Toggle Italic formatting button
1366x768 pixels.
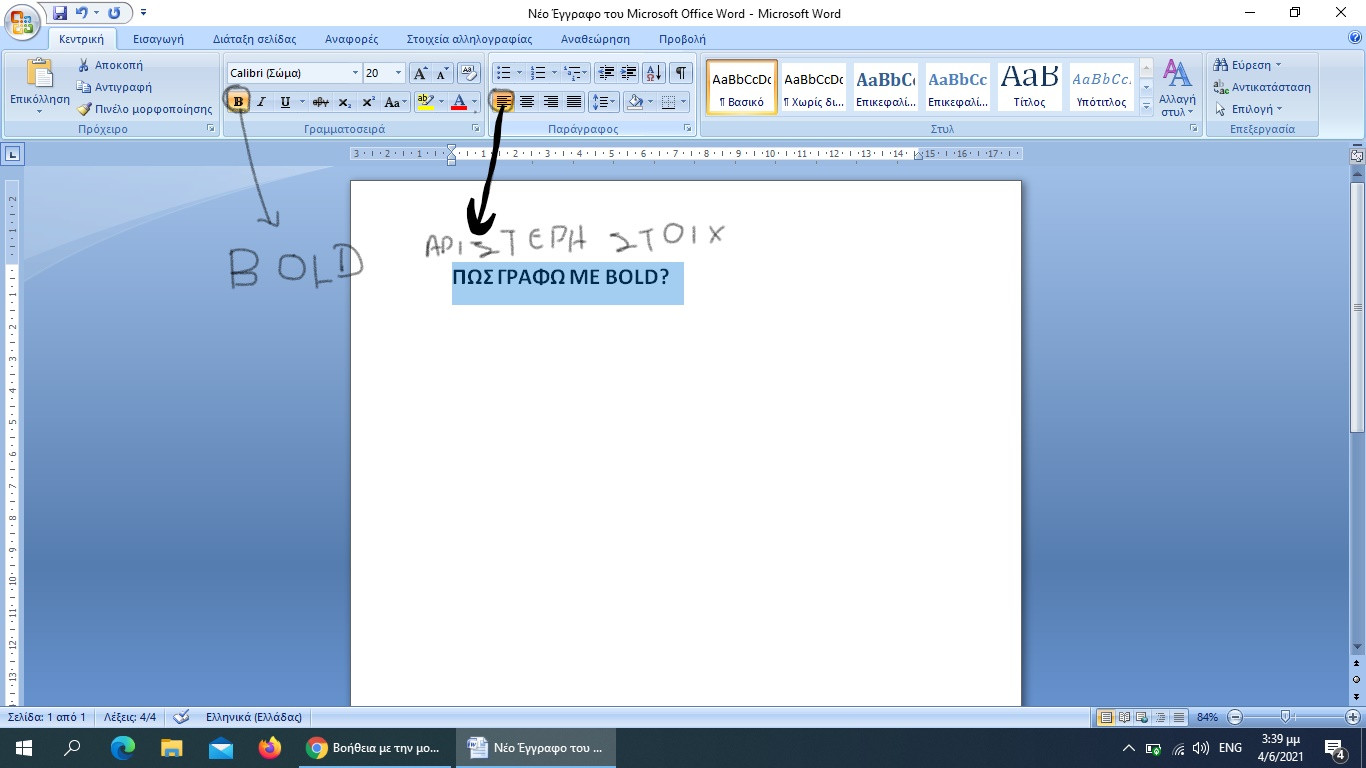click(x=262, y=102)
